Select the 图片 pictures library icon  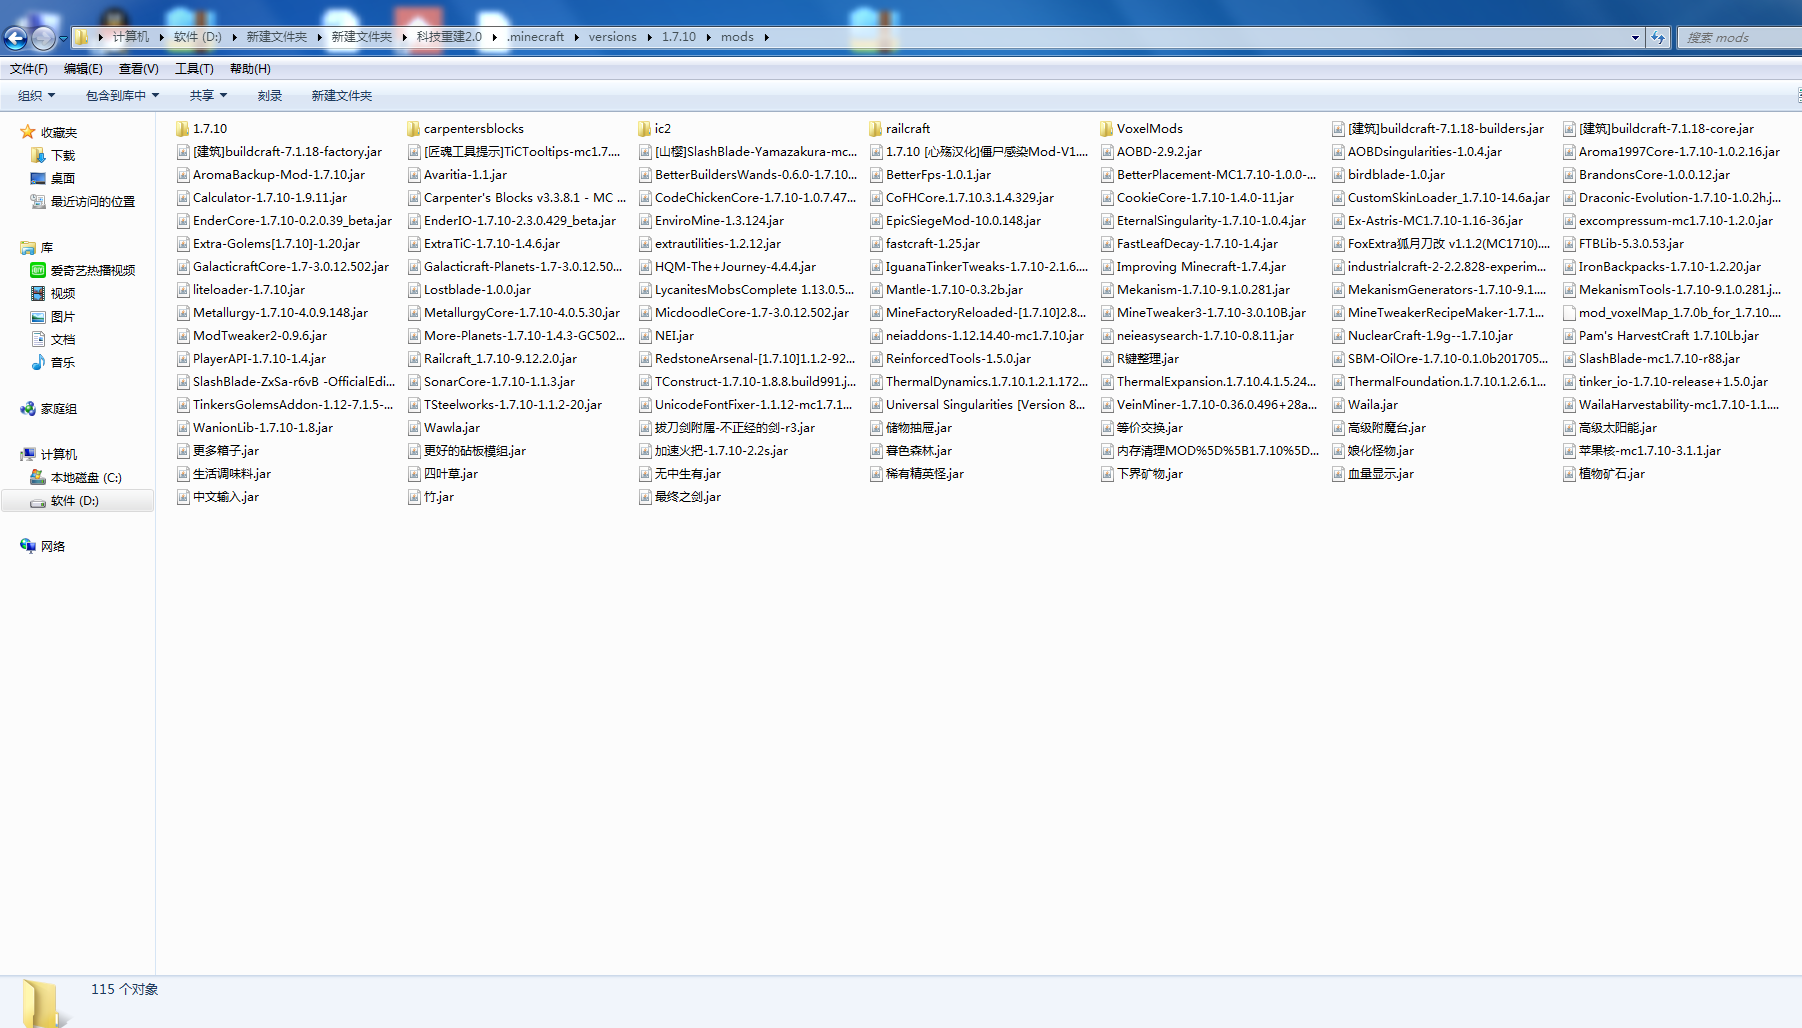point(38,316)
